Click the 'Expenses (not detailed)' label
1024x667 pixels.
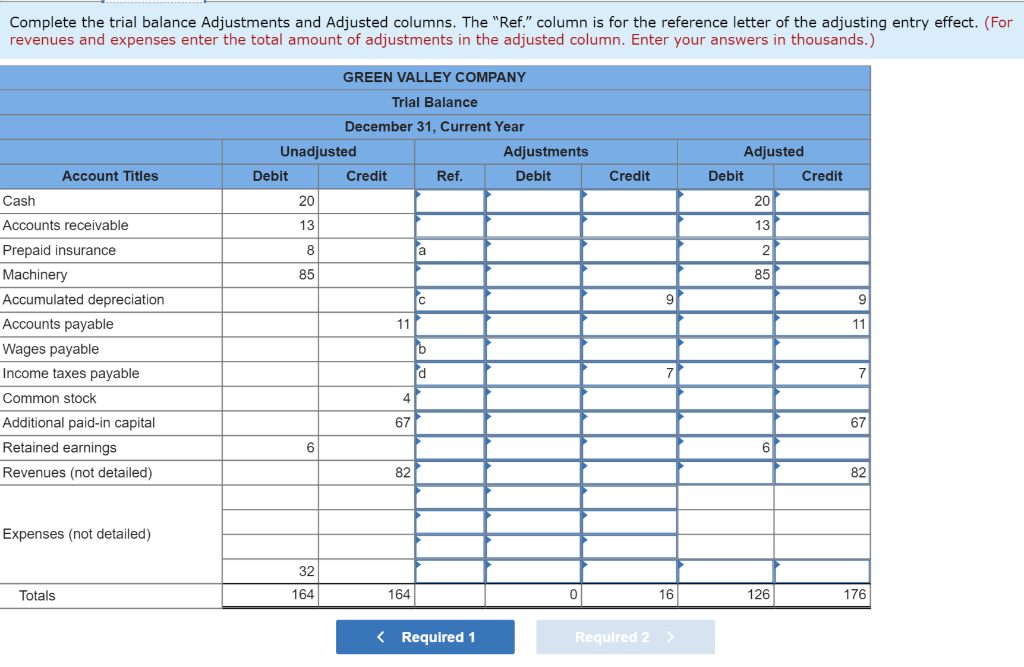[76, 534]
